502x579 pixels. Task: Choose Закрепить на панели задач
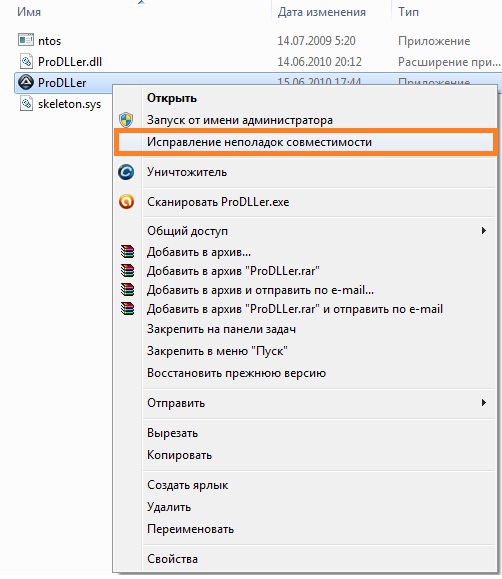tap(221, 329)
